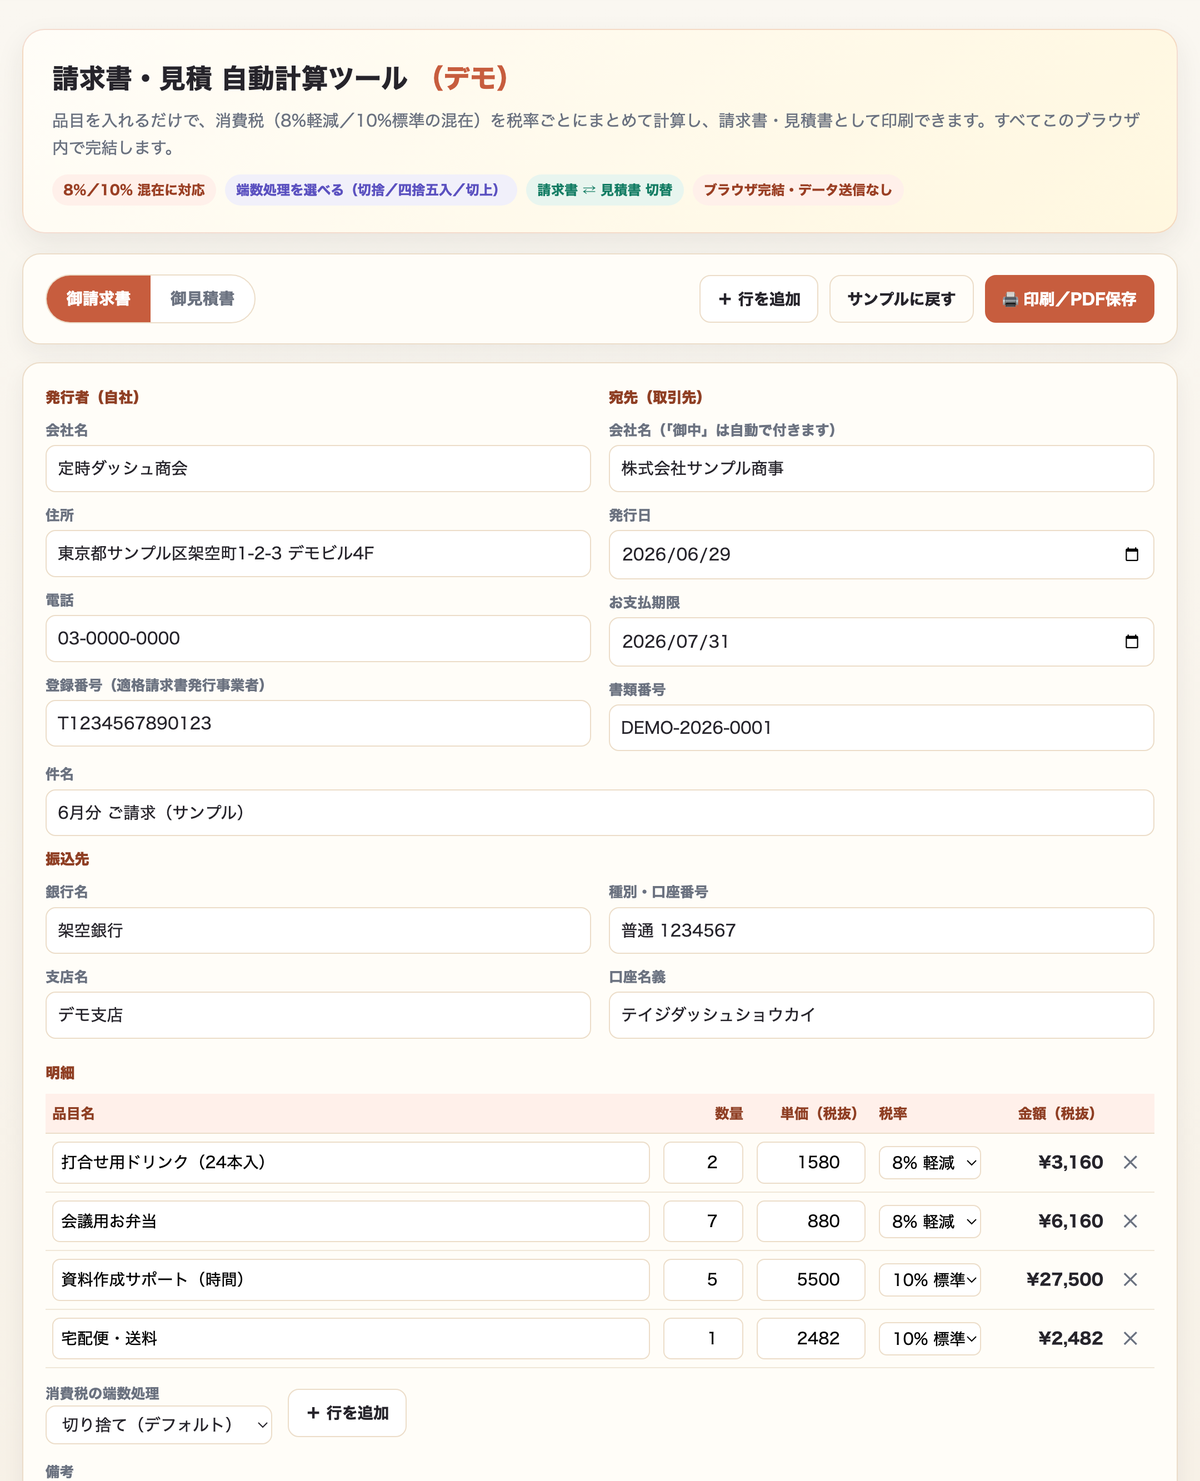The image size is (1200, 1481).
Task: Open the 消費税の端数処理 dropdown
Action: [159, 1424]
